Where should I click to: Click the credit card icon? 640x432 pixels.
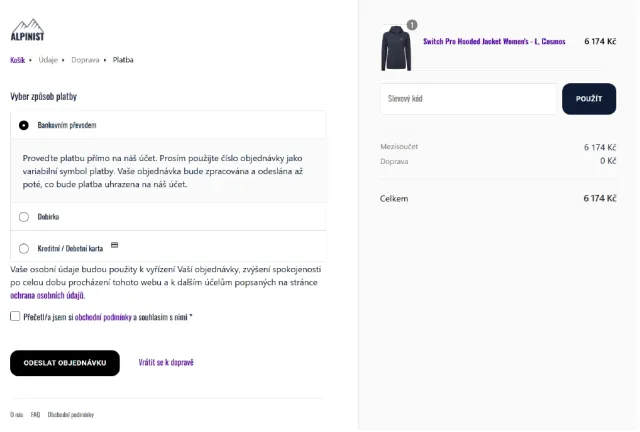(115, 245)
